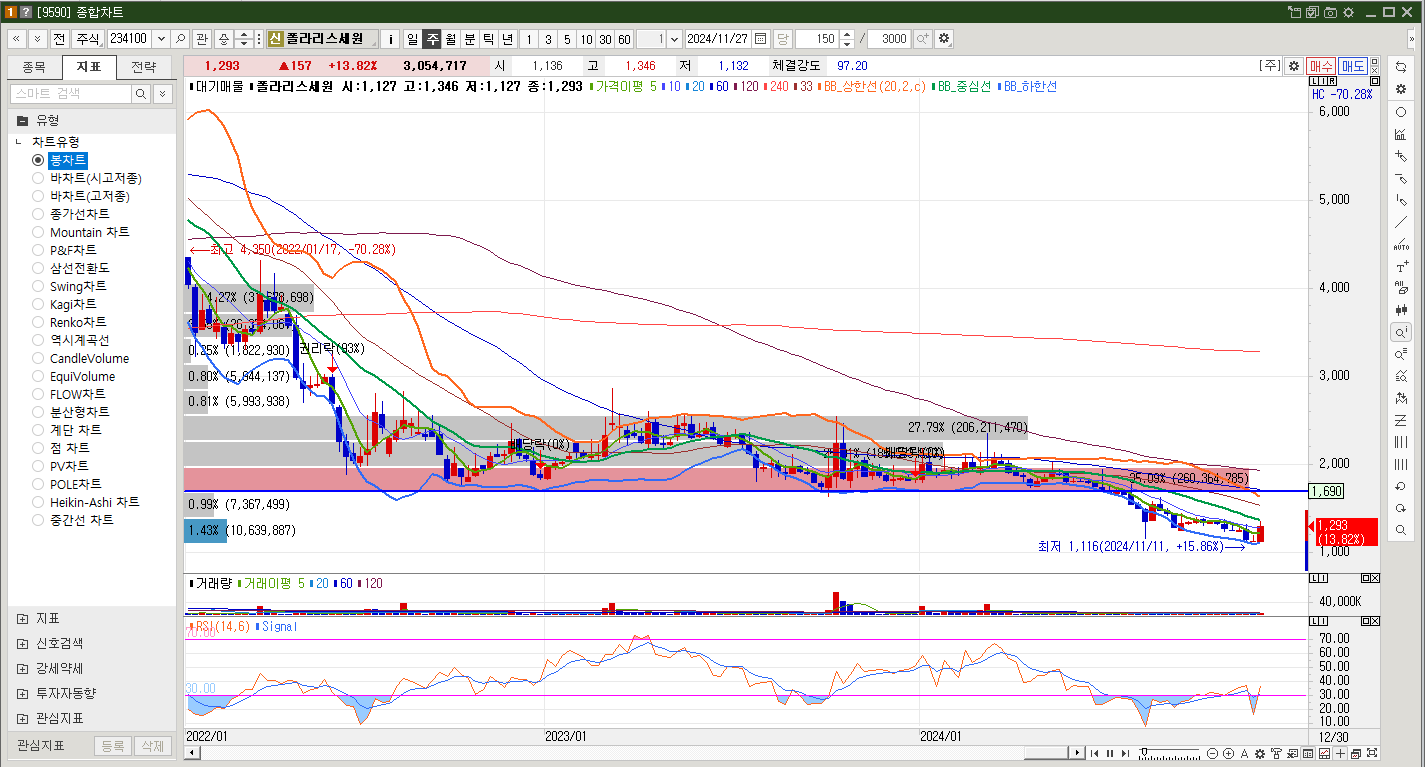
Task: Click the magnifier icon at bottom of right toolbar
Action: pyautogui.click(x=1400, y=530)
